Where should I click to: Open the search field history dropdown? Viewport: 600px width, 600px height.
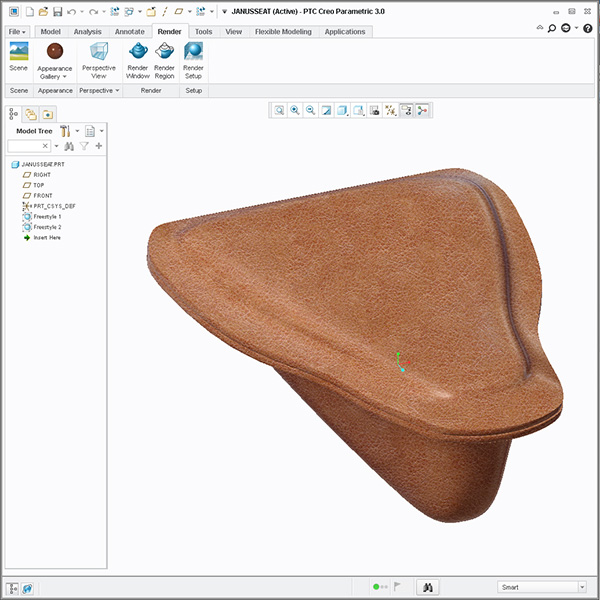(x=57, y=146)
